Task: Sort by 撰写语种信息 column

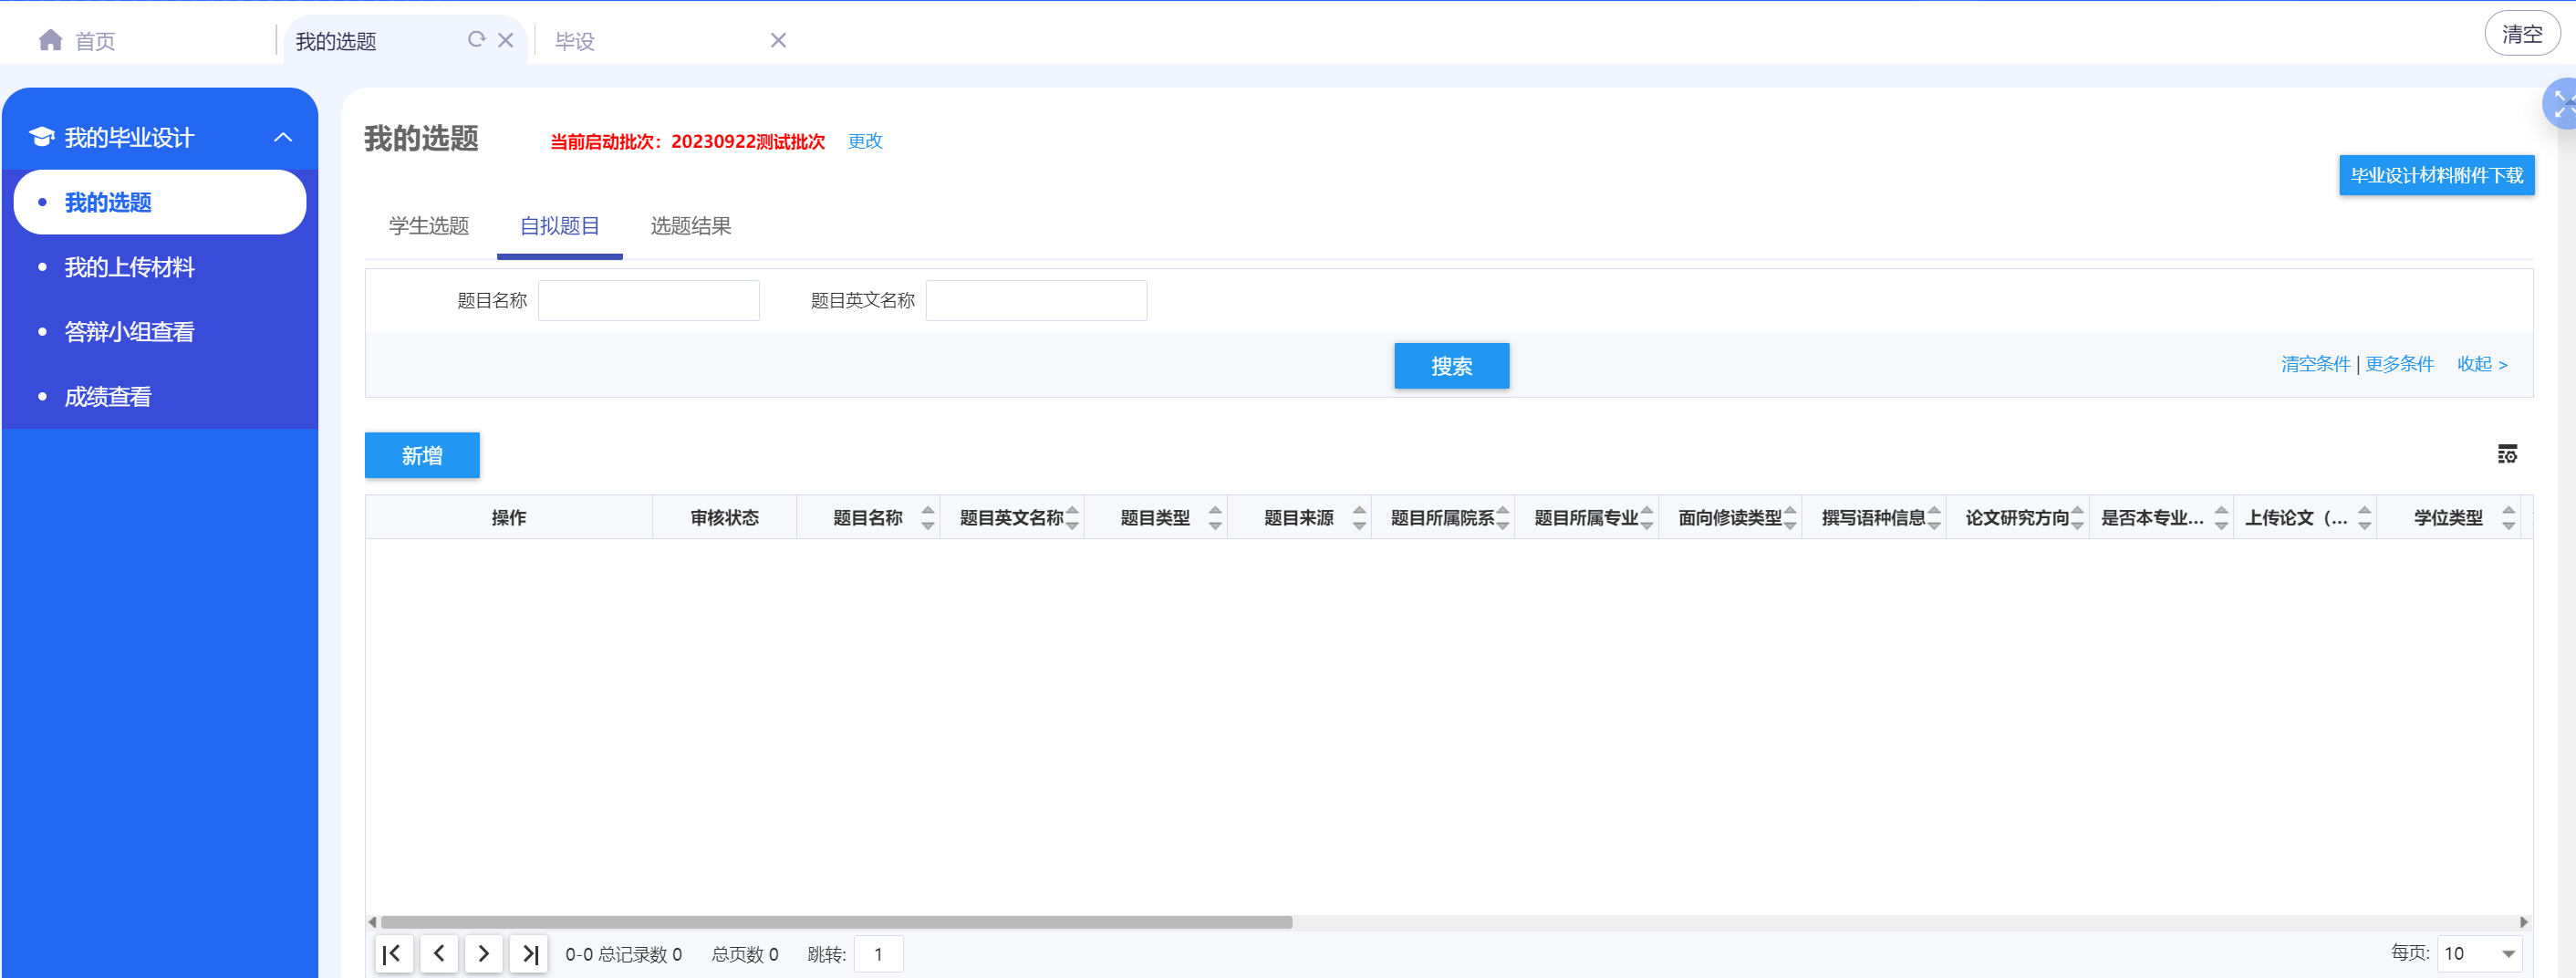Action: (1934, 517)
